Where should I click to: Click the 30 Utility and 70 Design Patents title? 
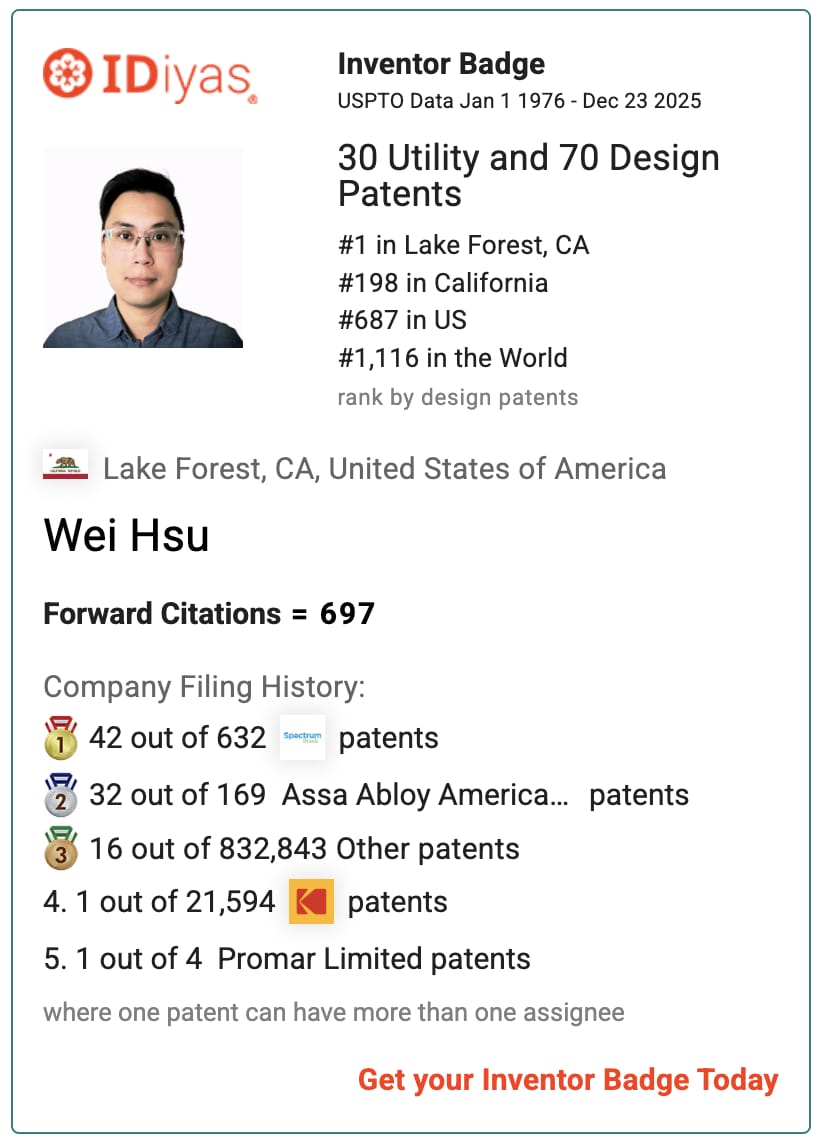click(x=528, y=175)
